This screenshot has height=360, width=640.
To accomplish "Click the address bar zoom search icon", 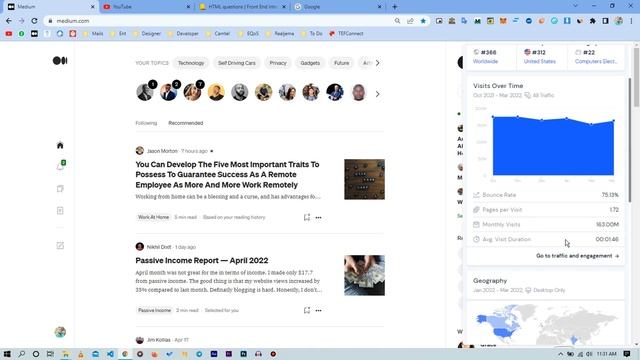I will (x=397, y=21).
